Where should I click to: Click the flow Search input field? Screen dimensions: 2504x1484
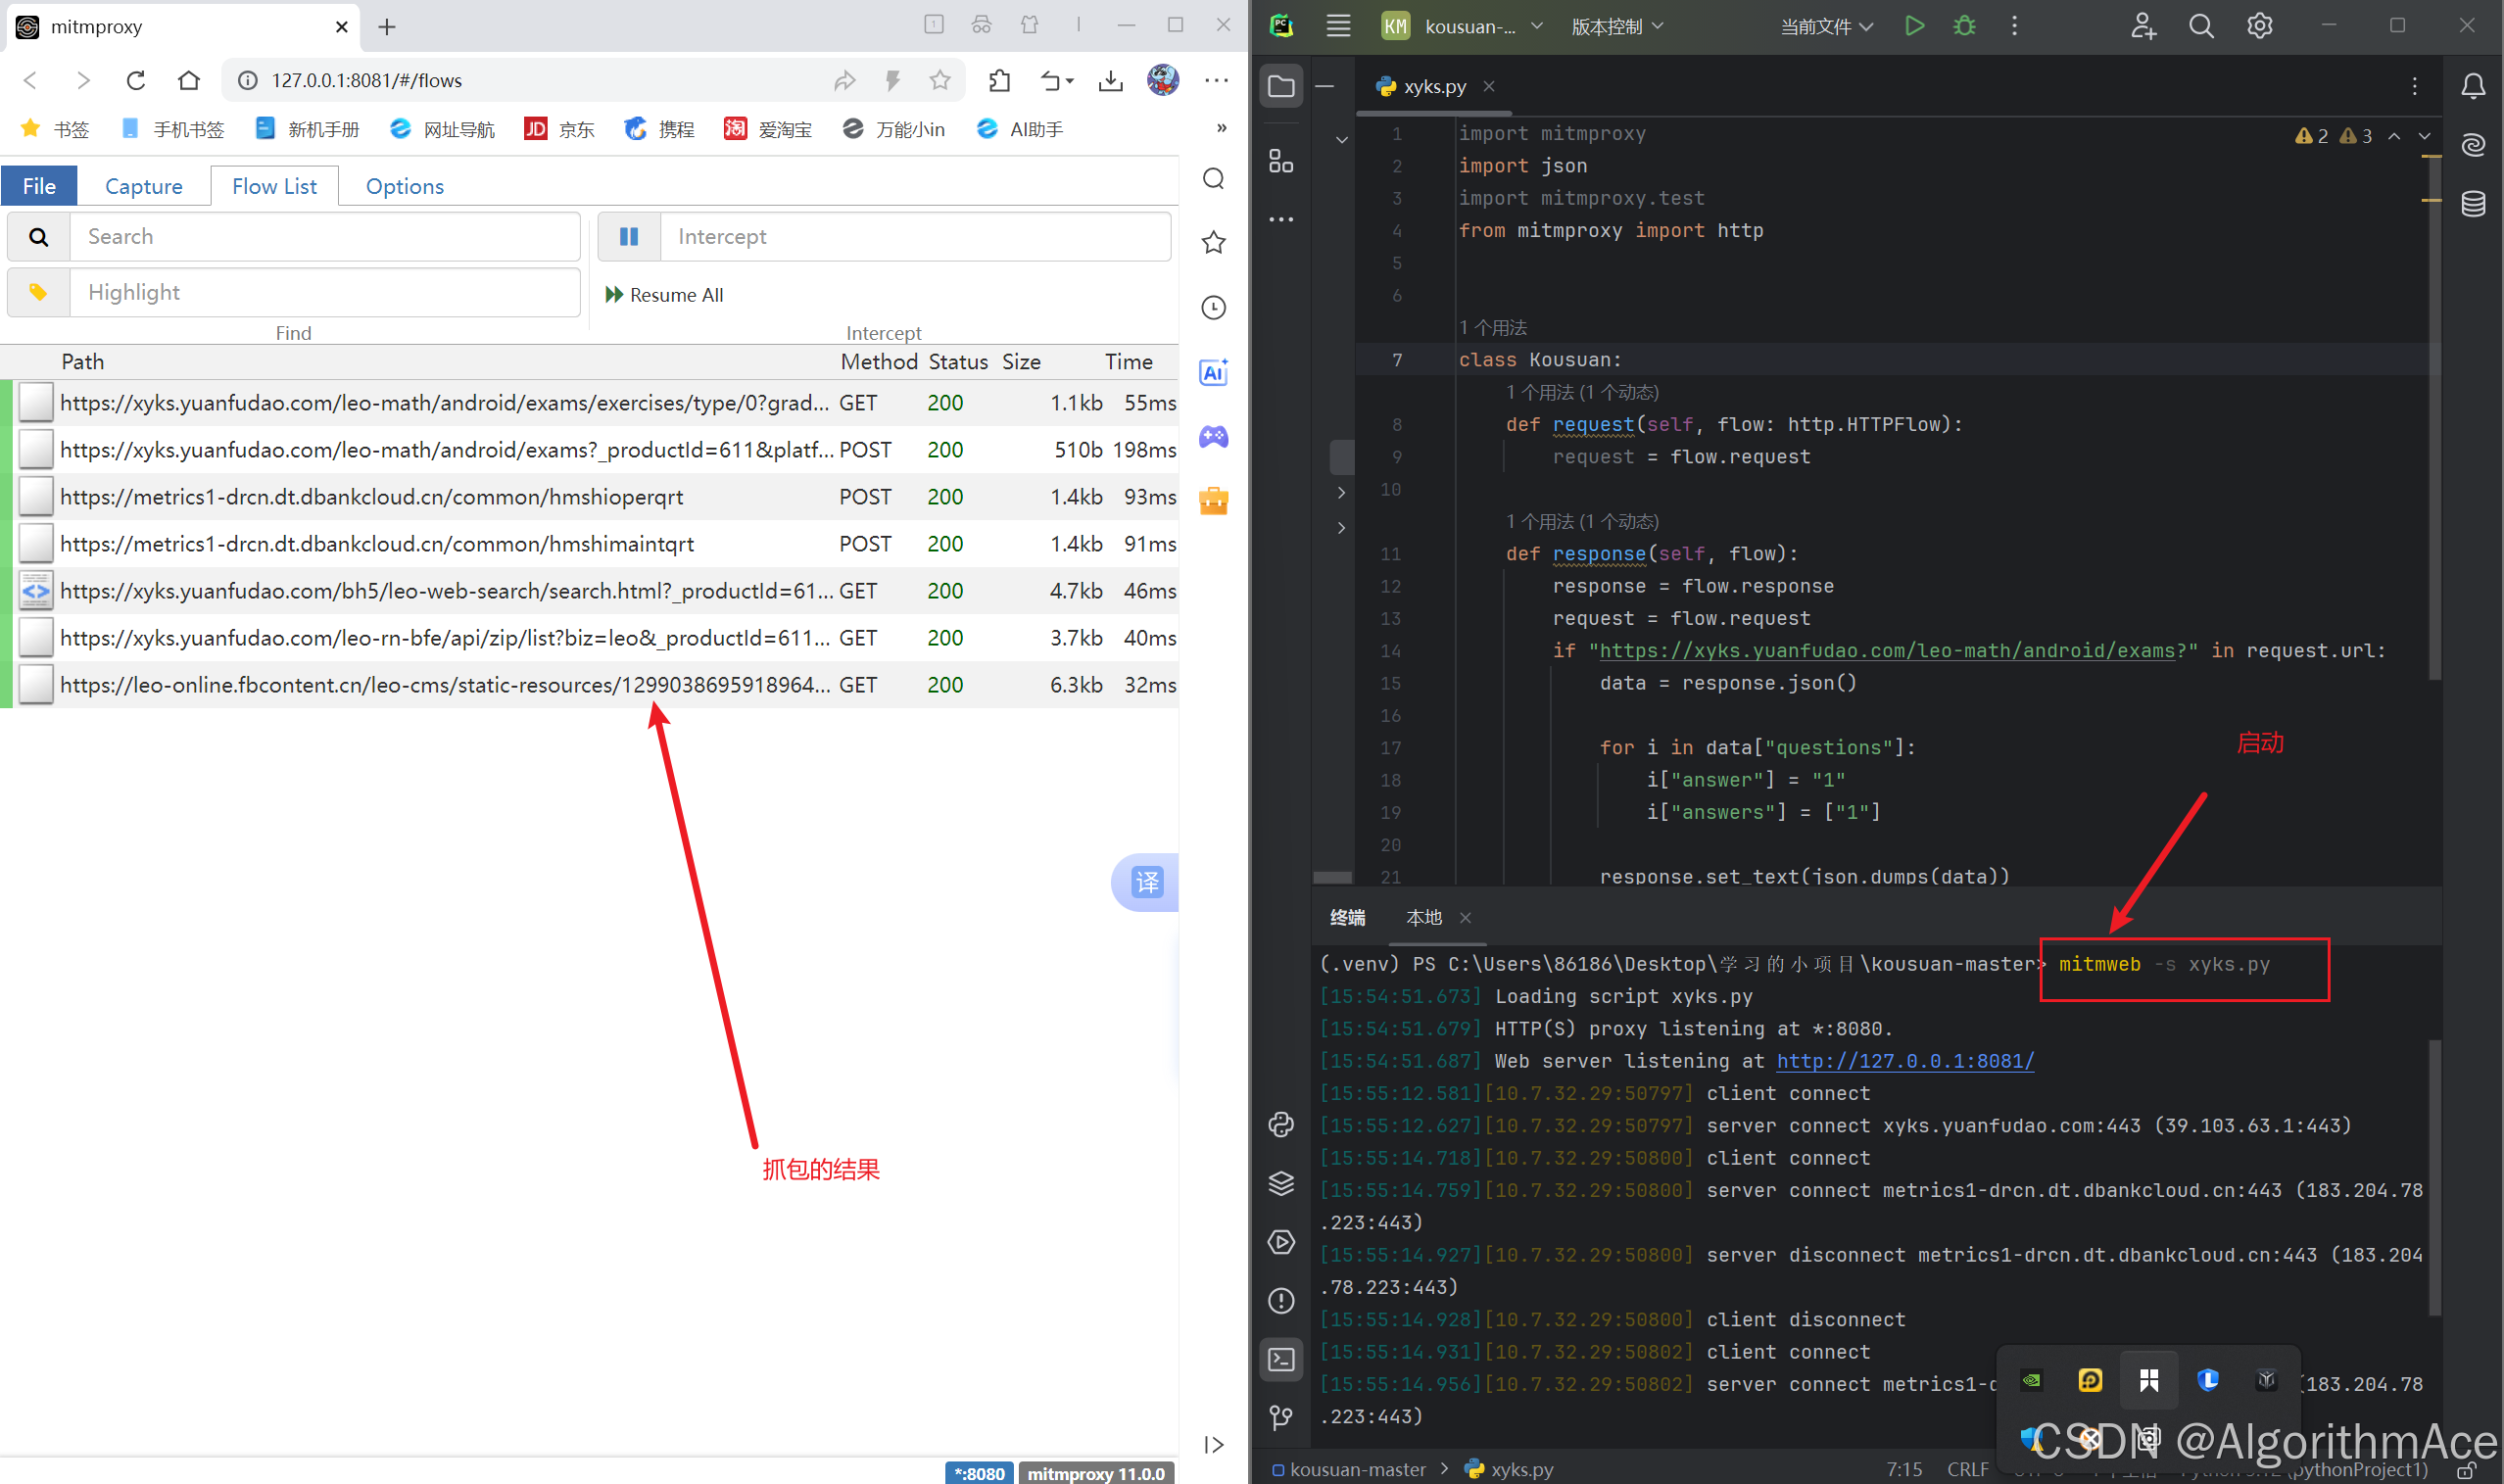point(324,237)
